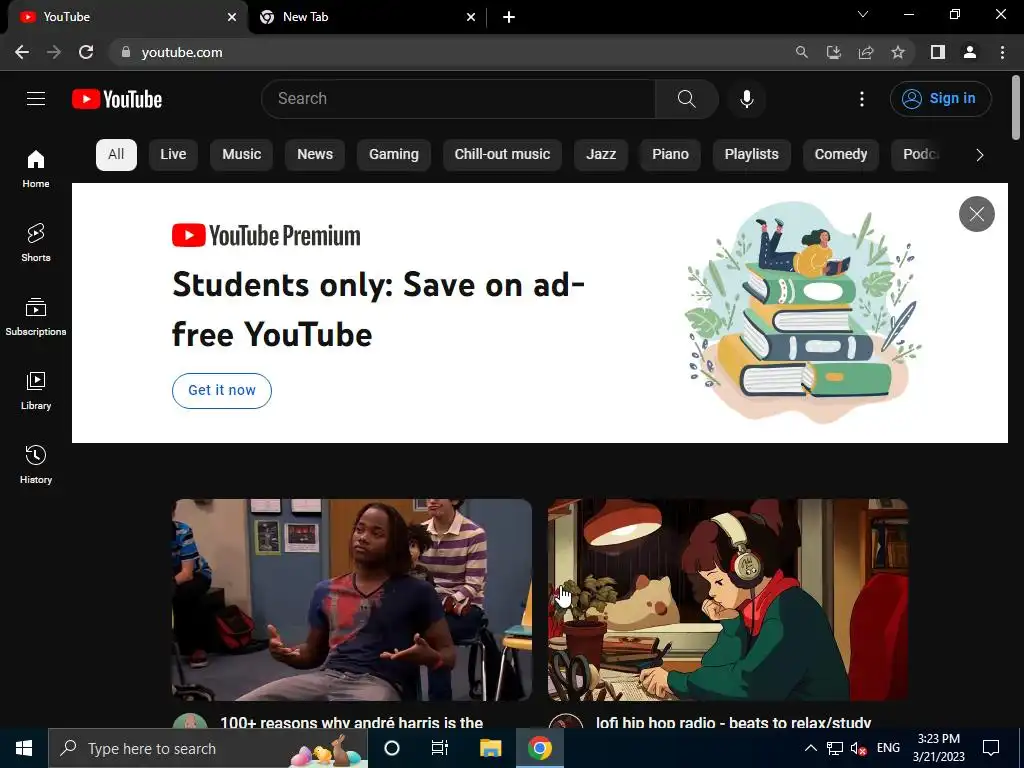Image resolution: width=1024 pixels, height=768 pixels.
Task: Open a new tab with the plus button
Action: [509, 17]
